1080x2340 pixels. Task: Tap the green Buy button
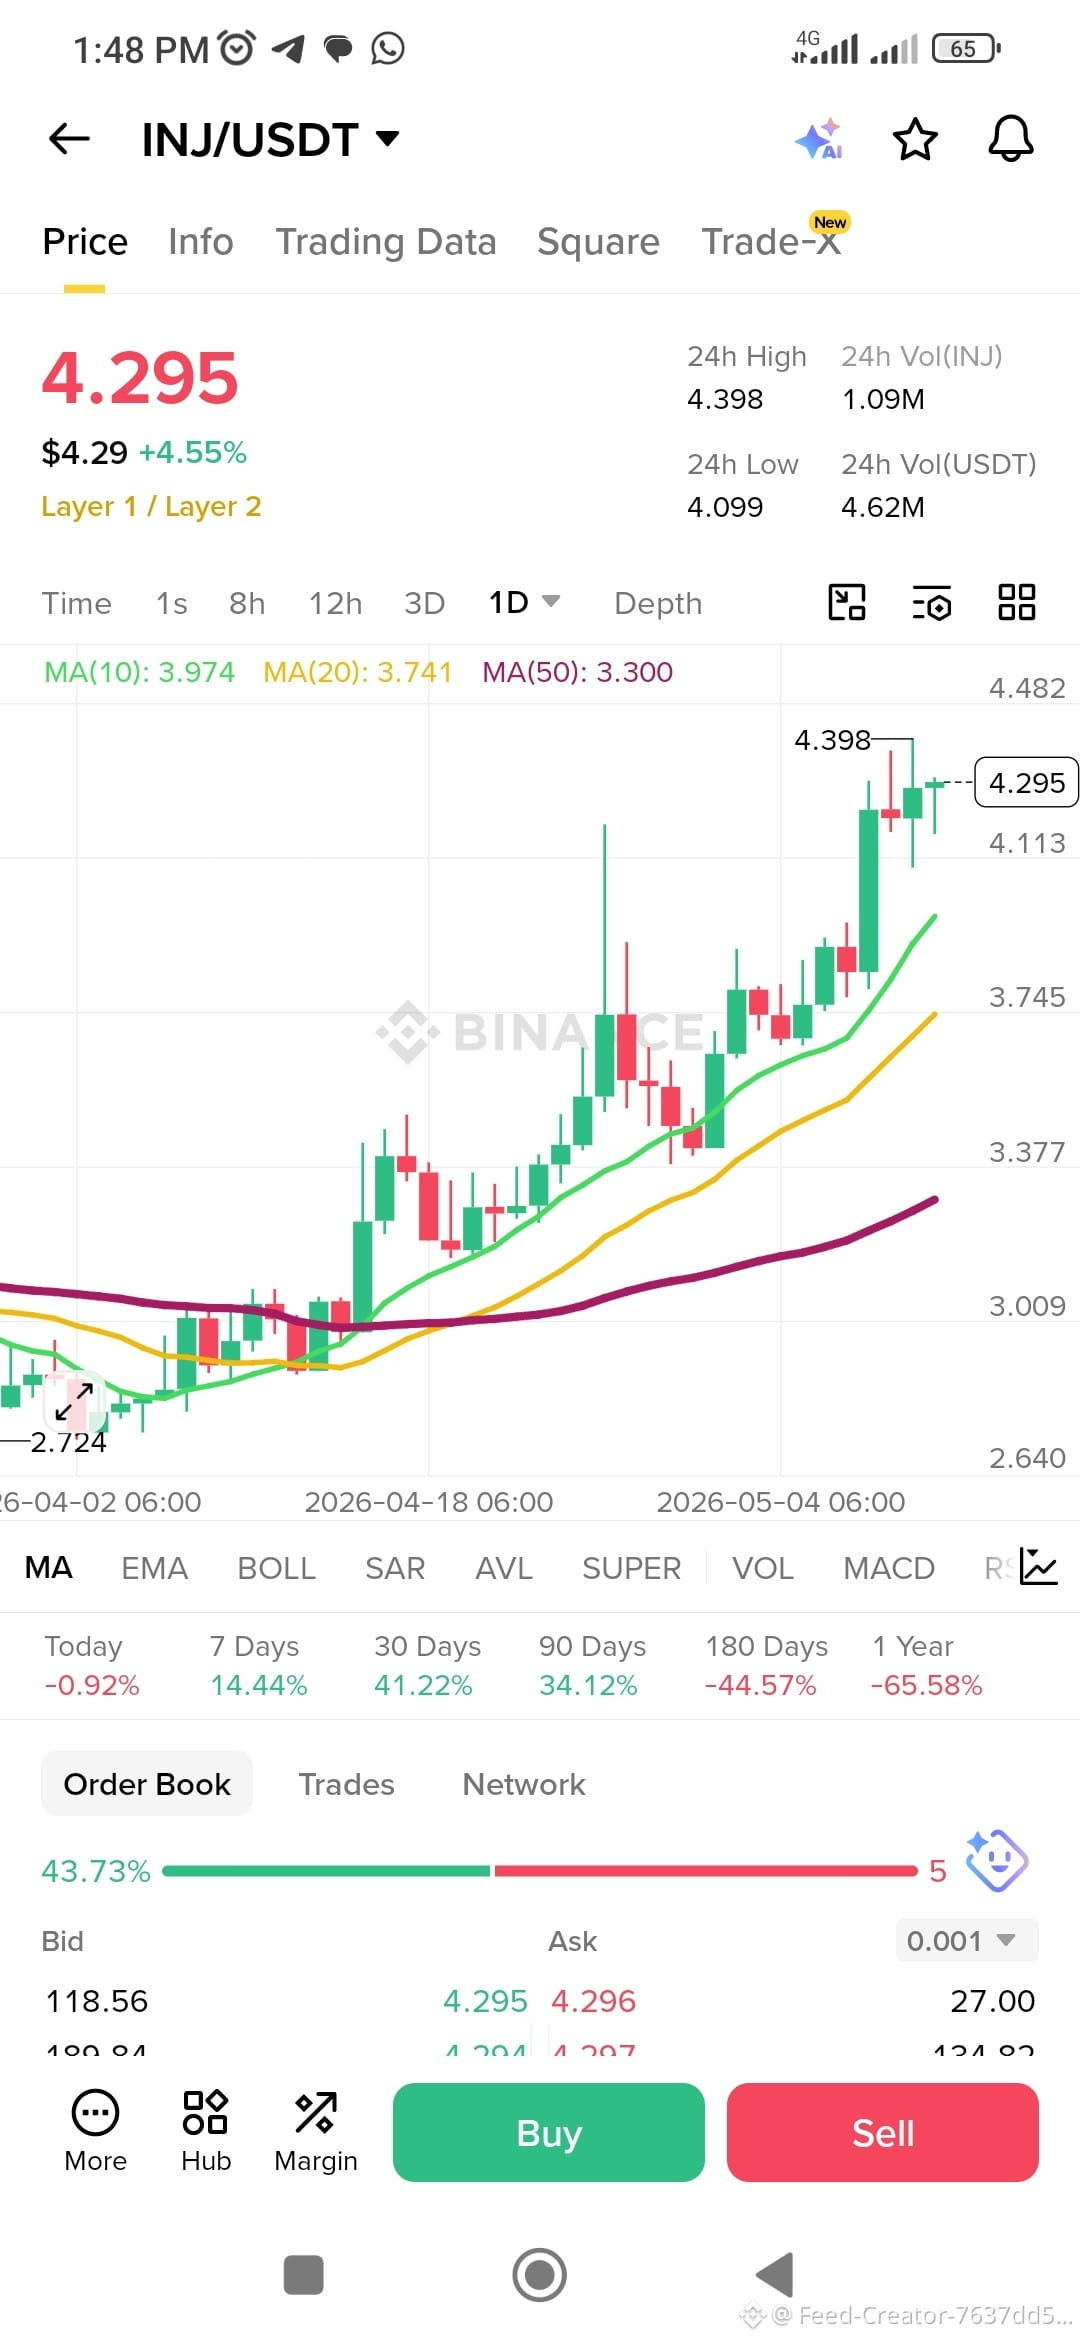click(x=549, y=2132)
